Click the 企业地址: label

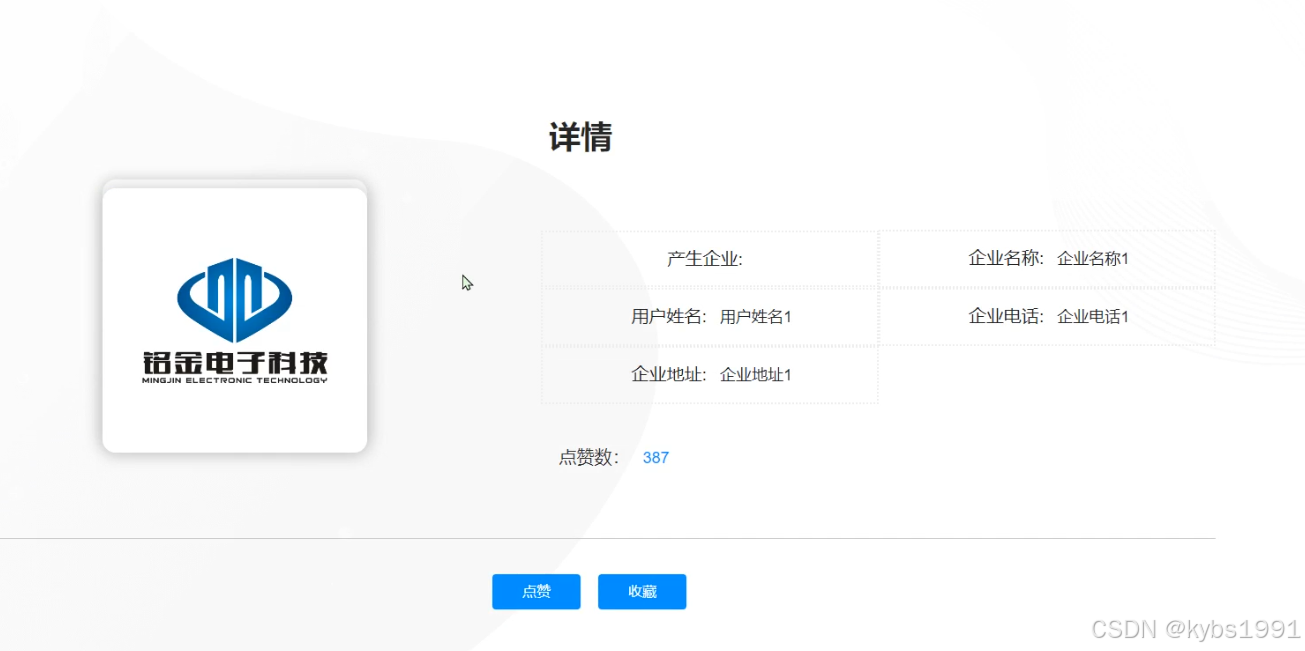(x=669, y=375)
